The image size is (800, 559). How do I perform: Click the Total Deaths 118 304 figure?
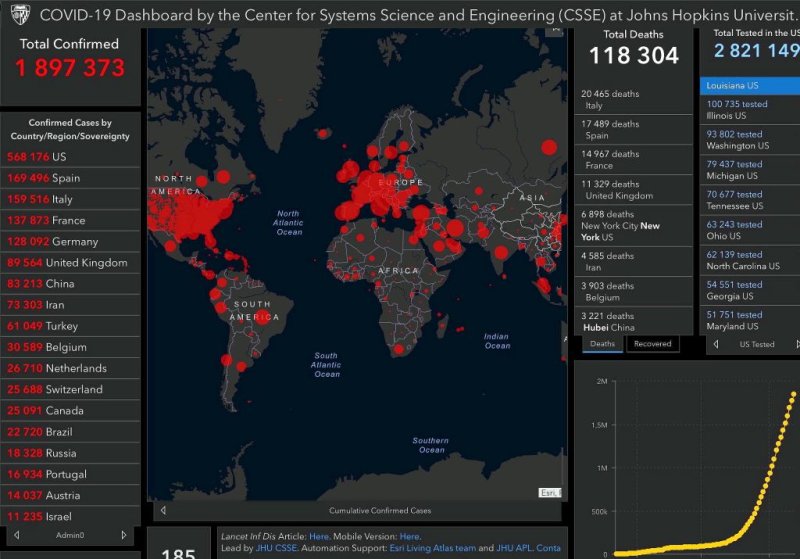point(634,56)
